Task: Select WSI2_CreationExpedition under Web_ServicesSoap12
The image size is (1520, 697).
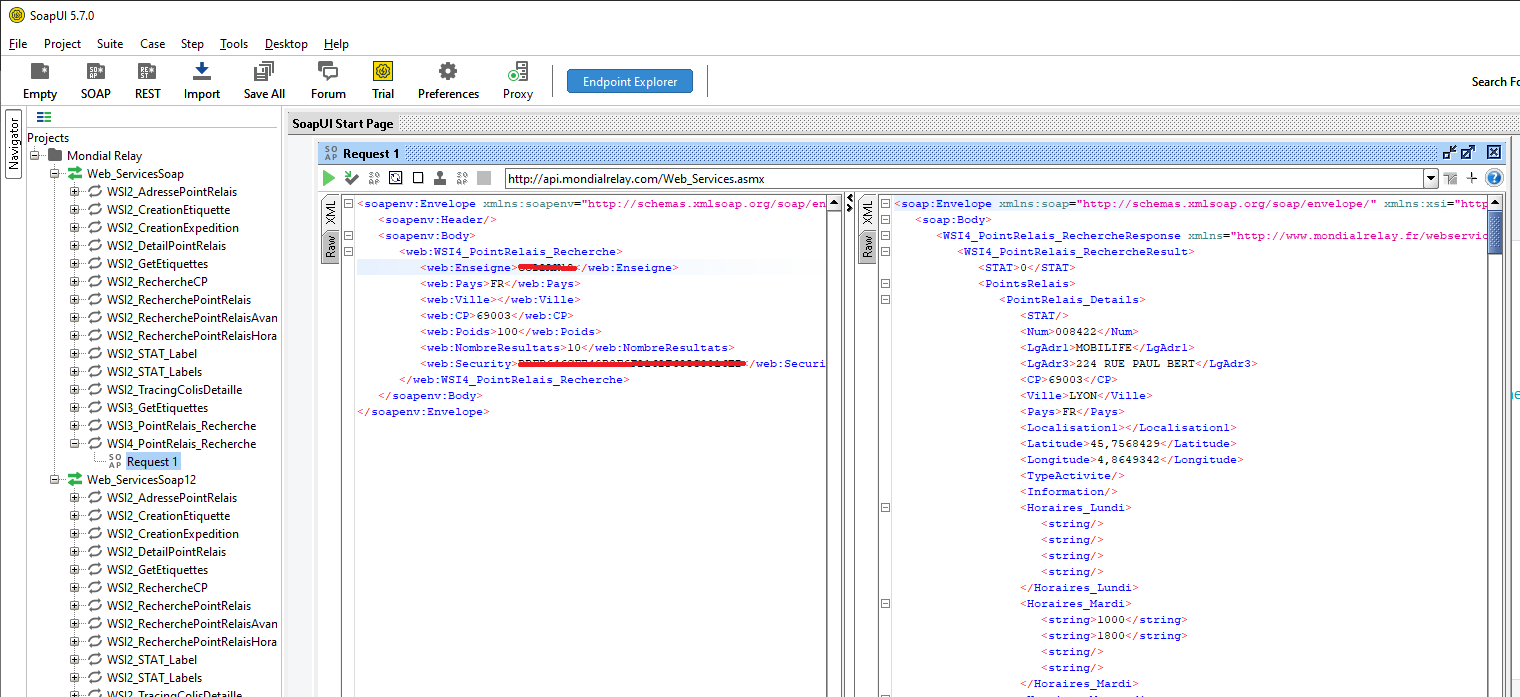Action: coord(173,534)
